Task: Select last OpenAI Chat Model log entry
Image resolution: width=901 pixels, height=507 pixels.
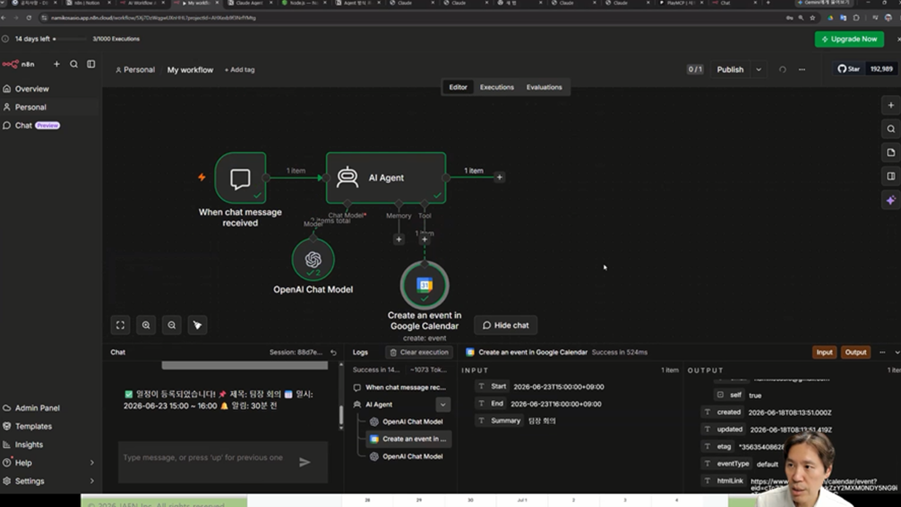Action: pos(409,456)
